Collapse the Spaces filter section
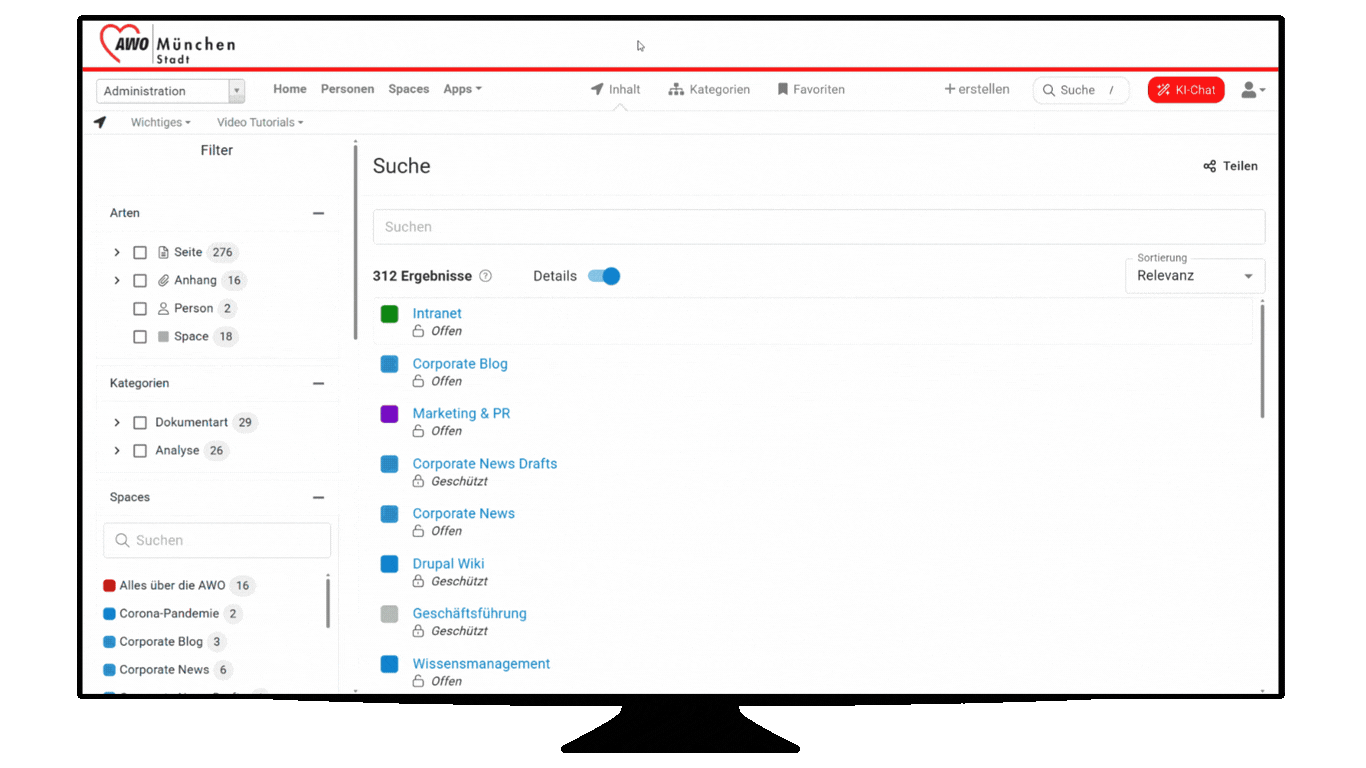This screenshot has width=1366, height=768. (x=319, y=497)
